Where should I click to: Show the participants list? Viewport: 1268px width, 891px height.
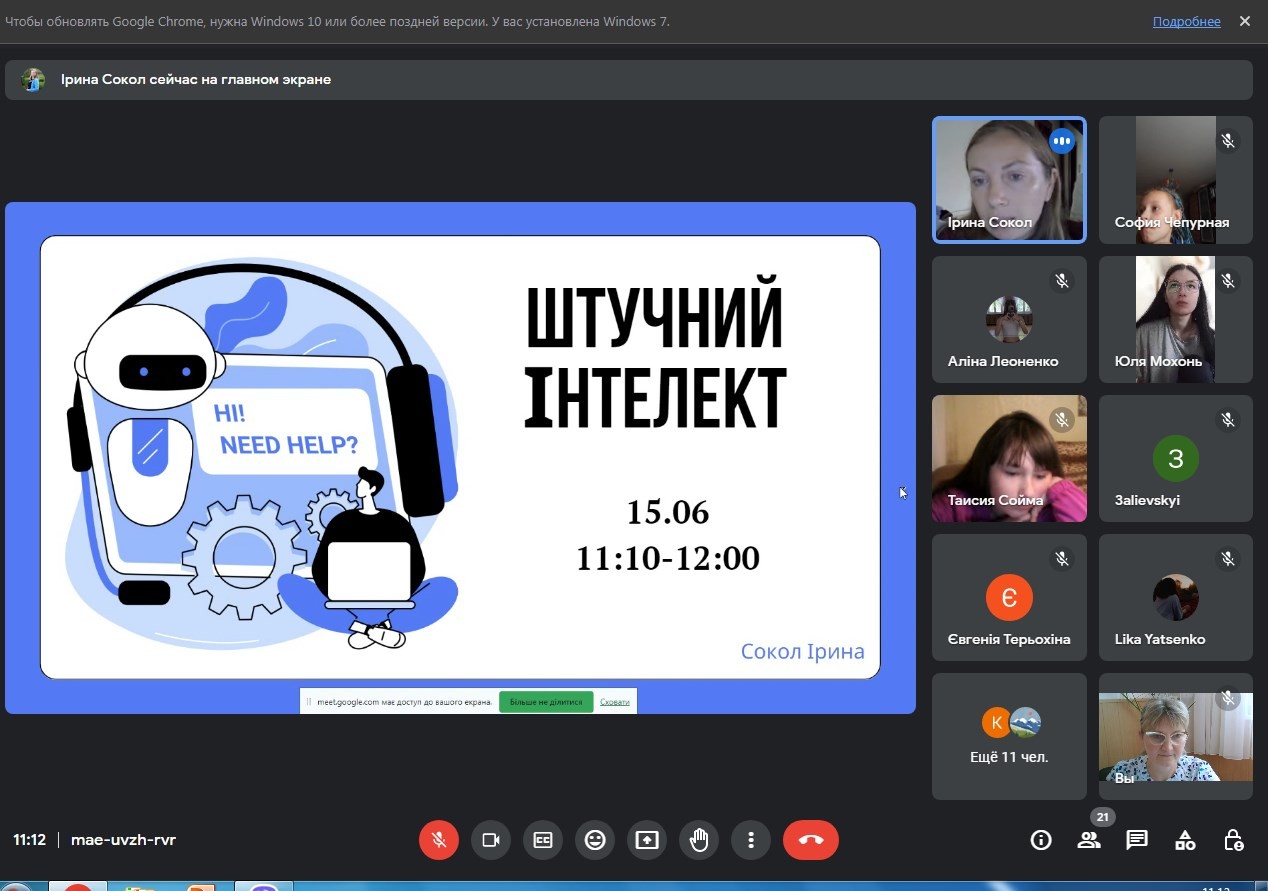pyautogui.click(x=1089, y=840)
